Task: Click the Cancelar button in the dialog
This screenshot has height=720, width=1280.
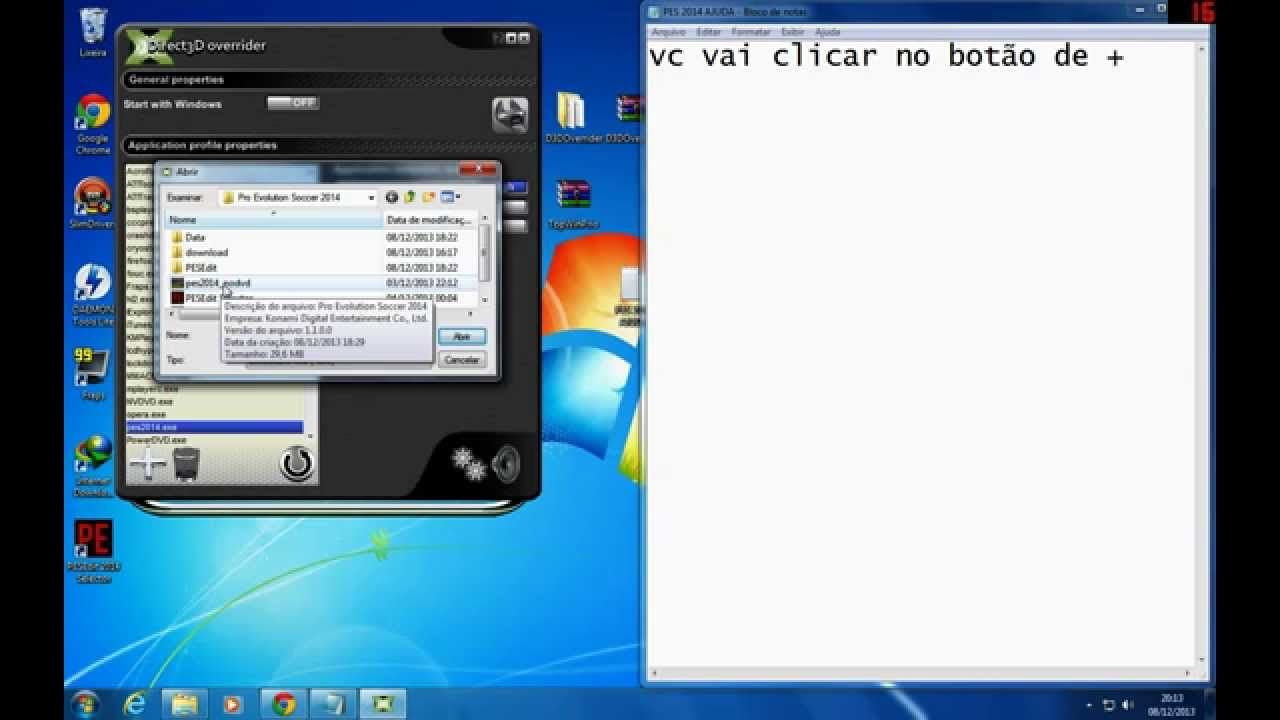Action: tap(462, 360)
